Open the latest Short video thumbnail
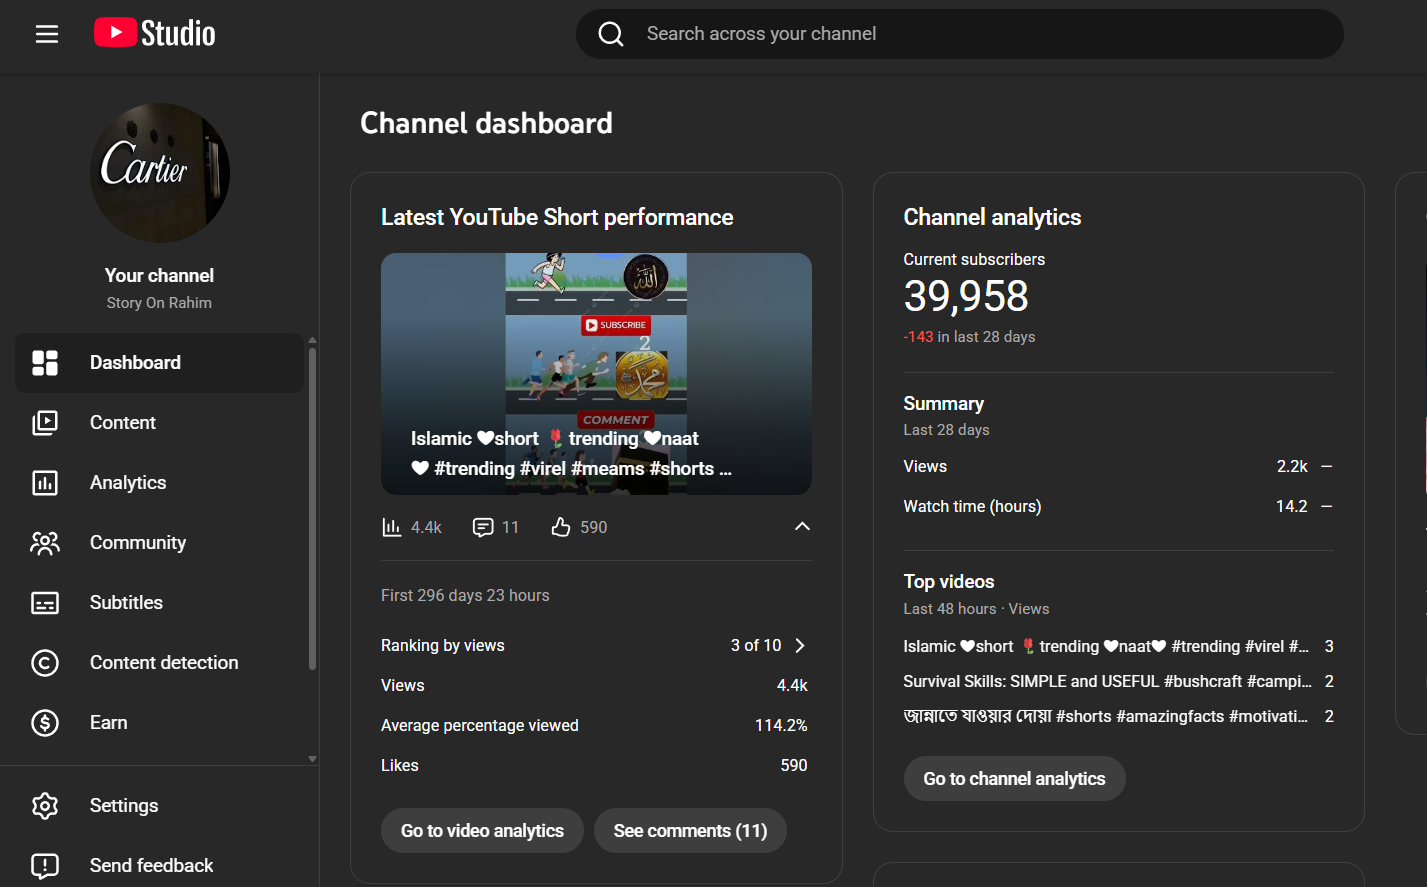This screenshot has width=1427, height=887. click(x=596, y=374)
